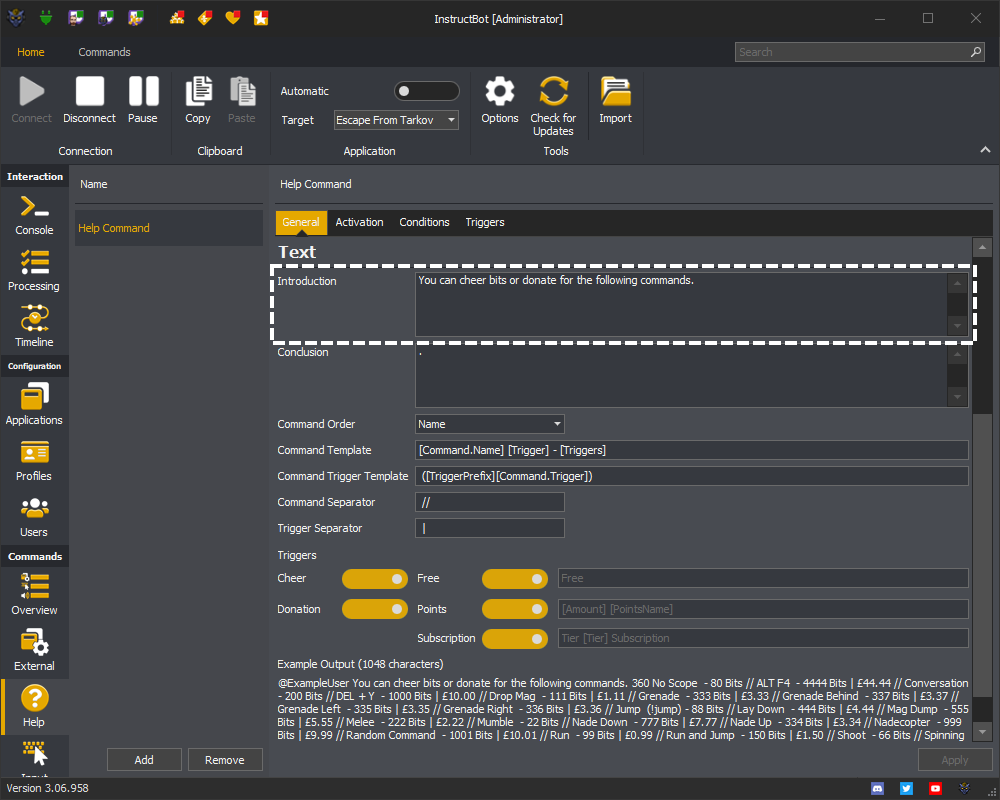Screen dimensions: 1000x800
Task: Edit the Command Separator field
Action: tap(490, 503)
